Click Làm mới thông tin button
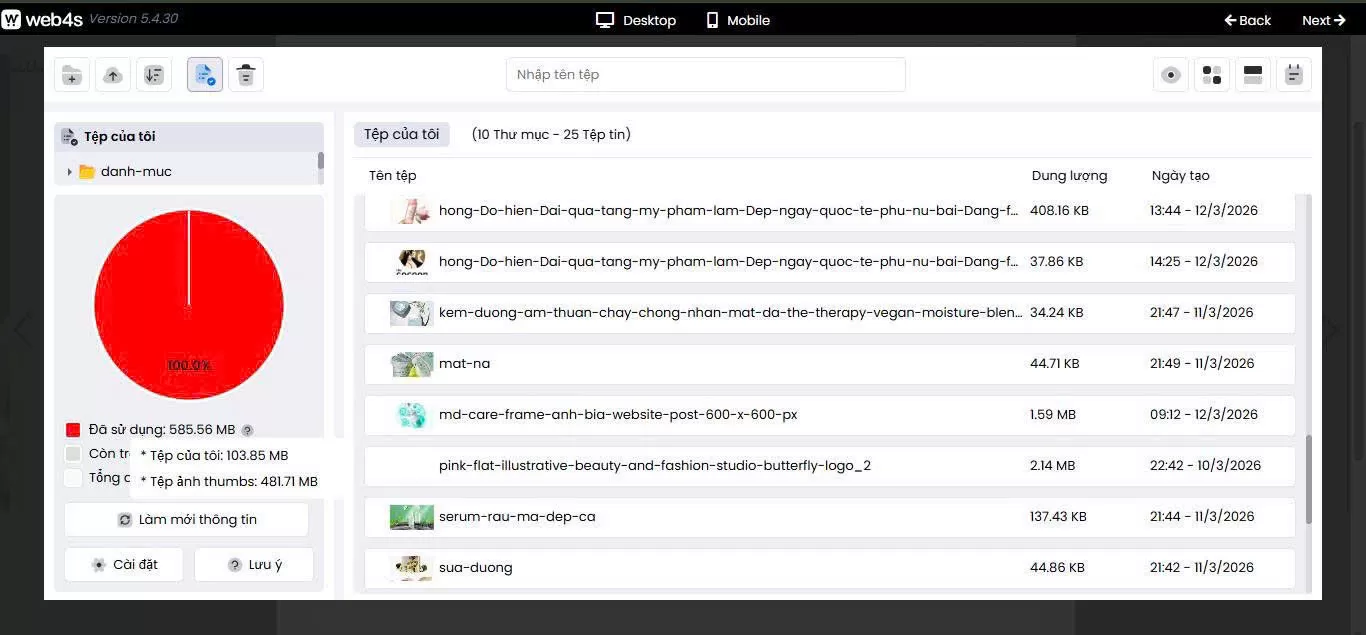Screen dimensions: 1366x635 (x=187, y=520)
